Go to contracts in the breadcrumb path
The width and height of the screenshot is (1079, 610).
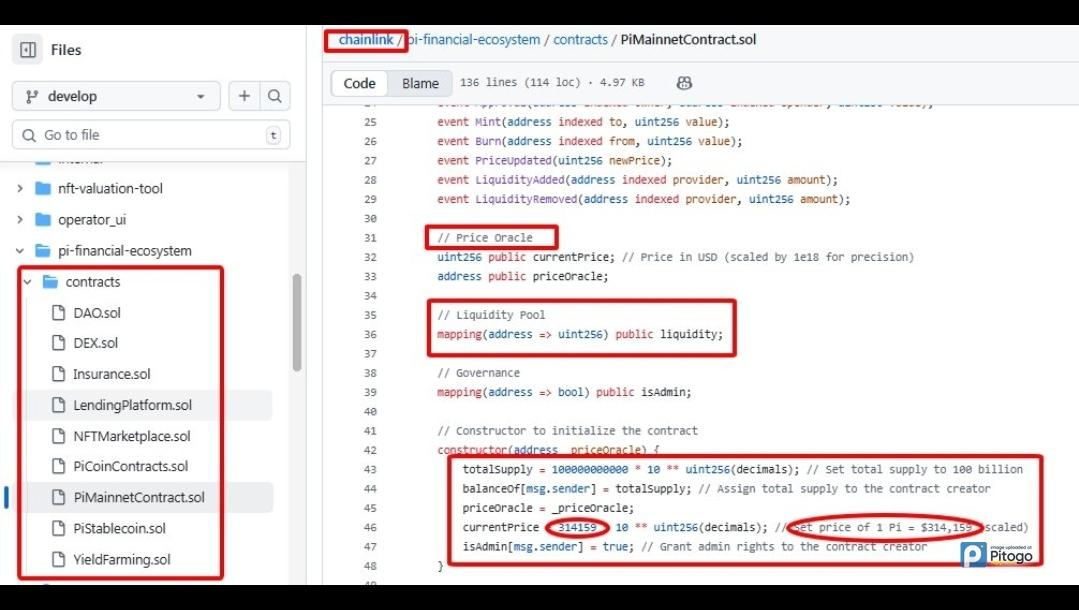(x=580, y=40)
